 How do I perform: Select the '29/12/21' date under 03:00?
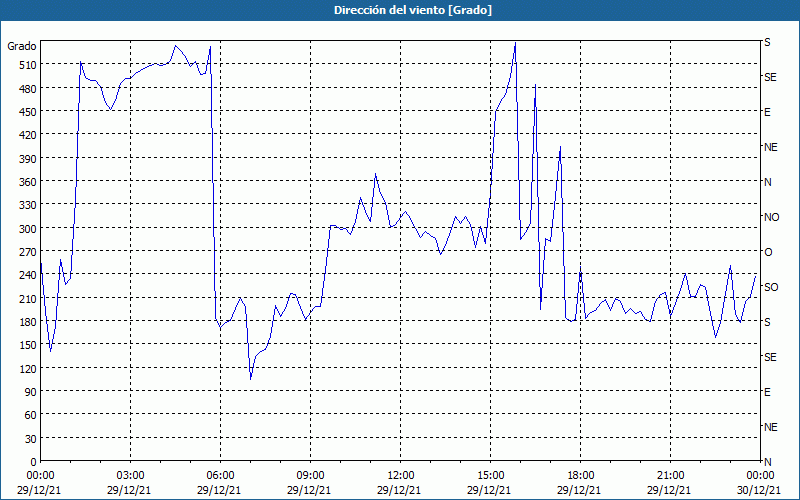129,490
